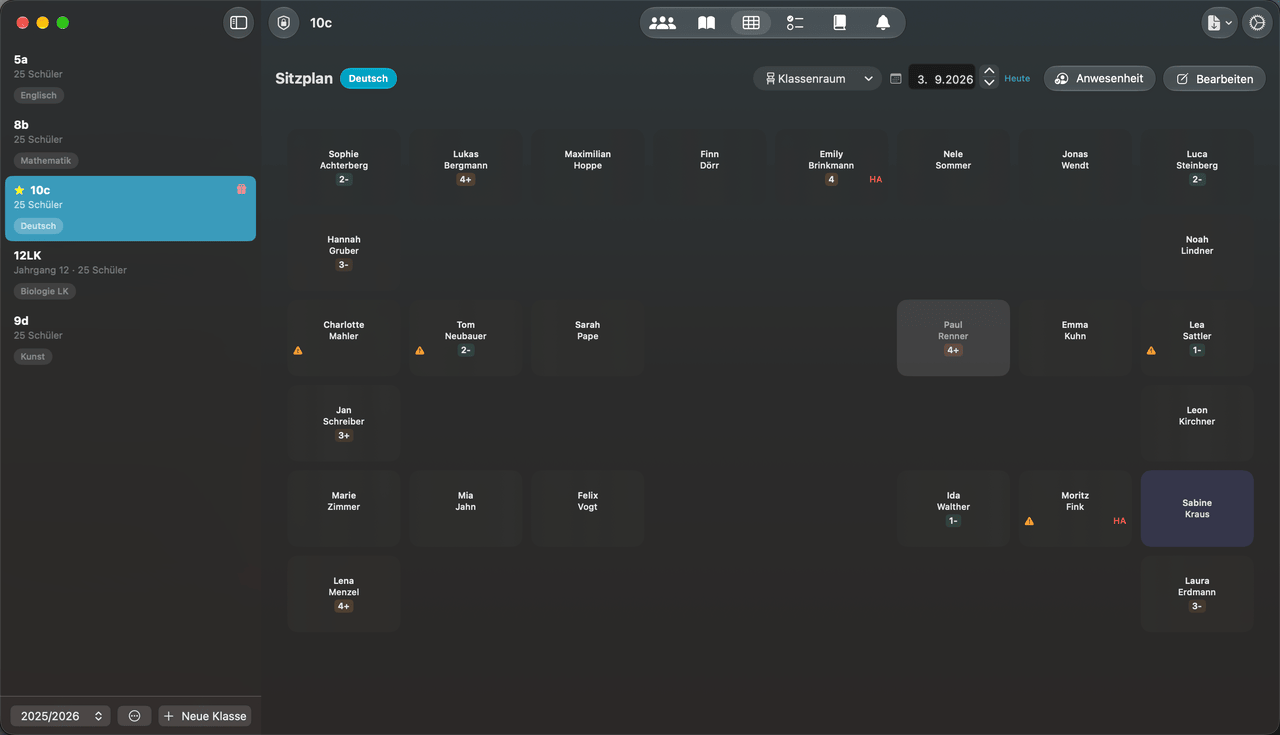Click the warning icon on Lea Sattler's seat
The width and height of the screenshot is (1280, 735).
tap(1151, 351)
